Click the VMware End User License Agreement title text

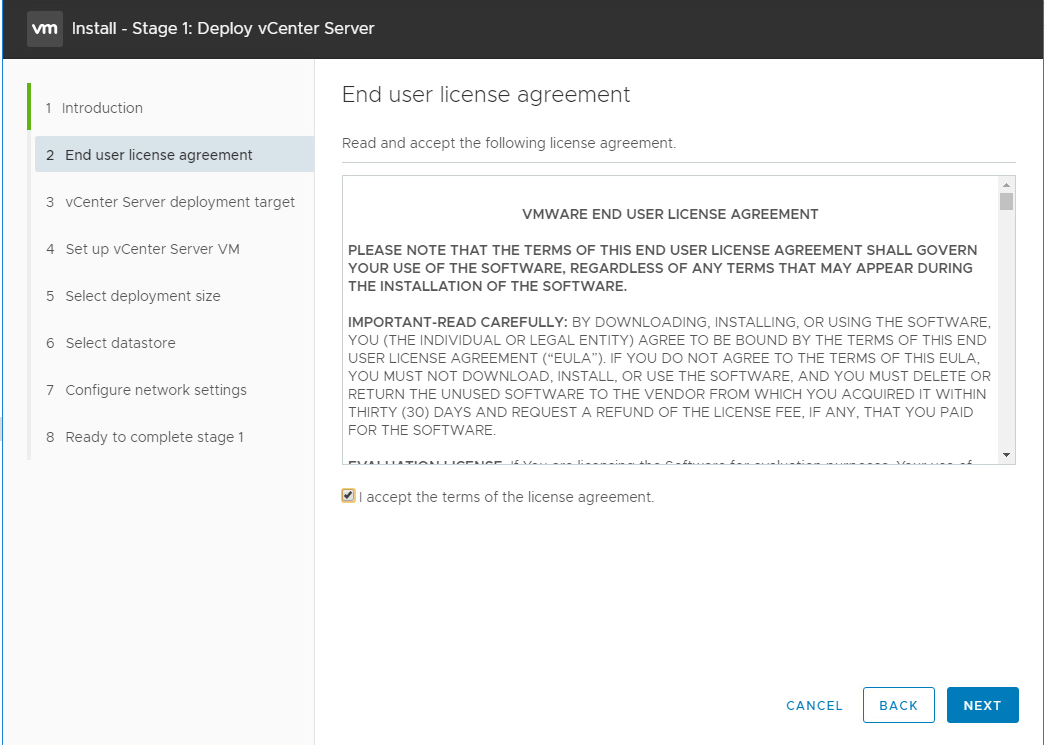[670, 214]
